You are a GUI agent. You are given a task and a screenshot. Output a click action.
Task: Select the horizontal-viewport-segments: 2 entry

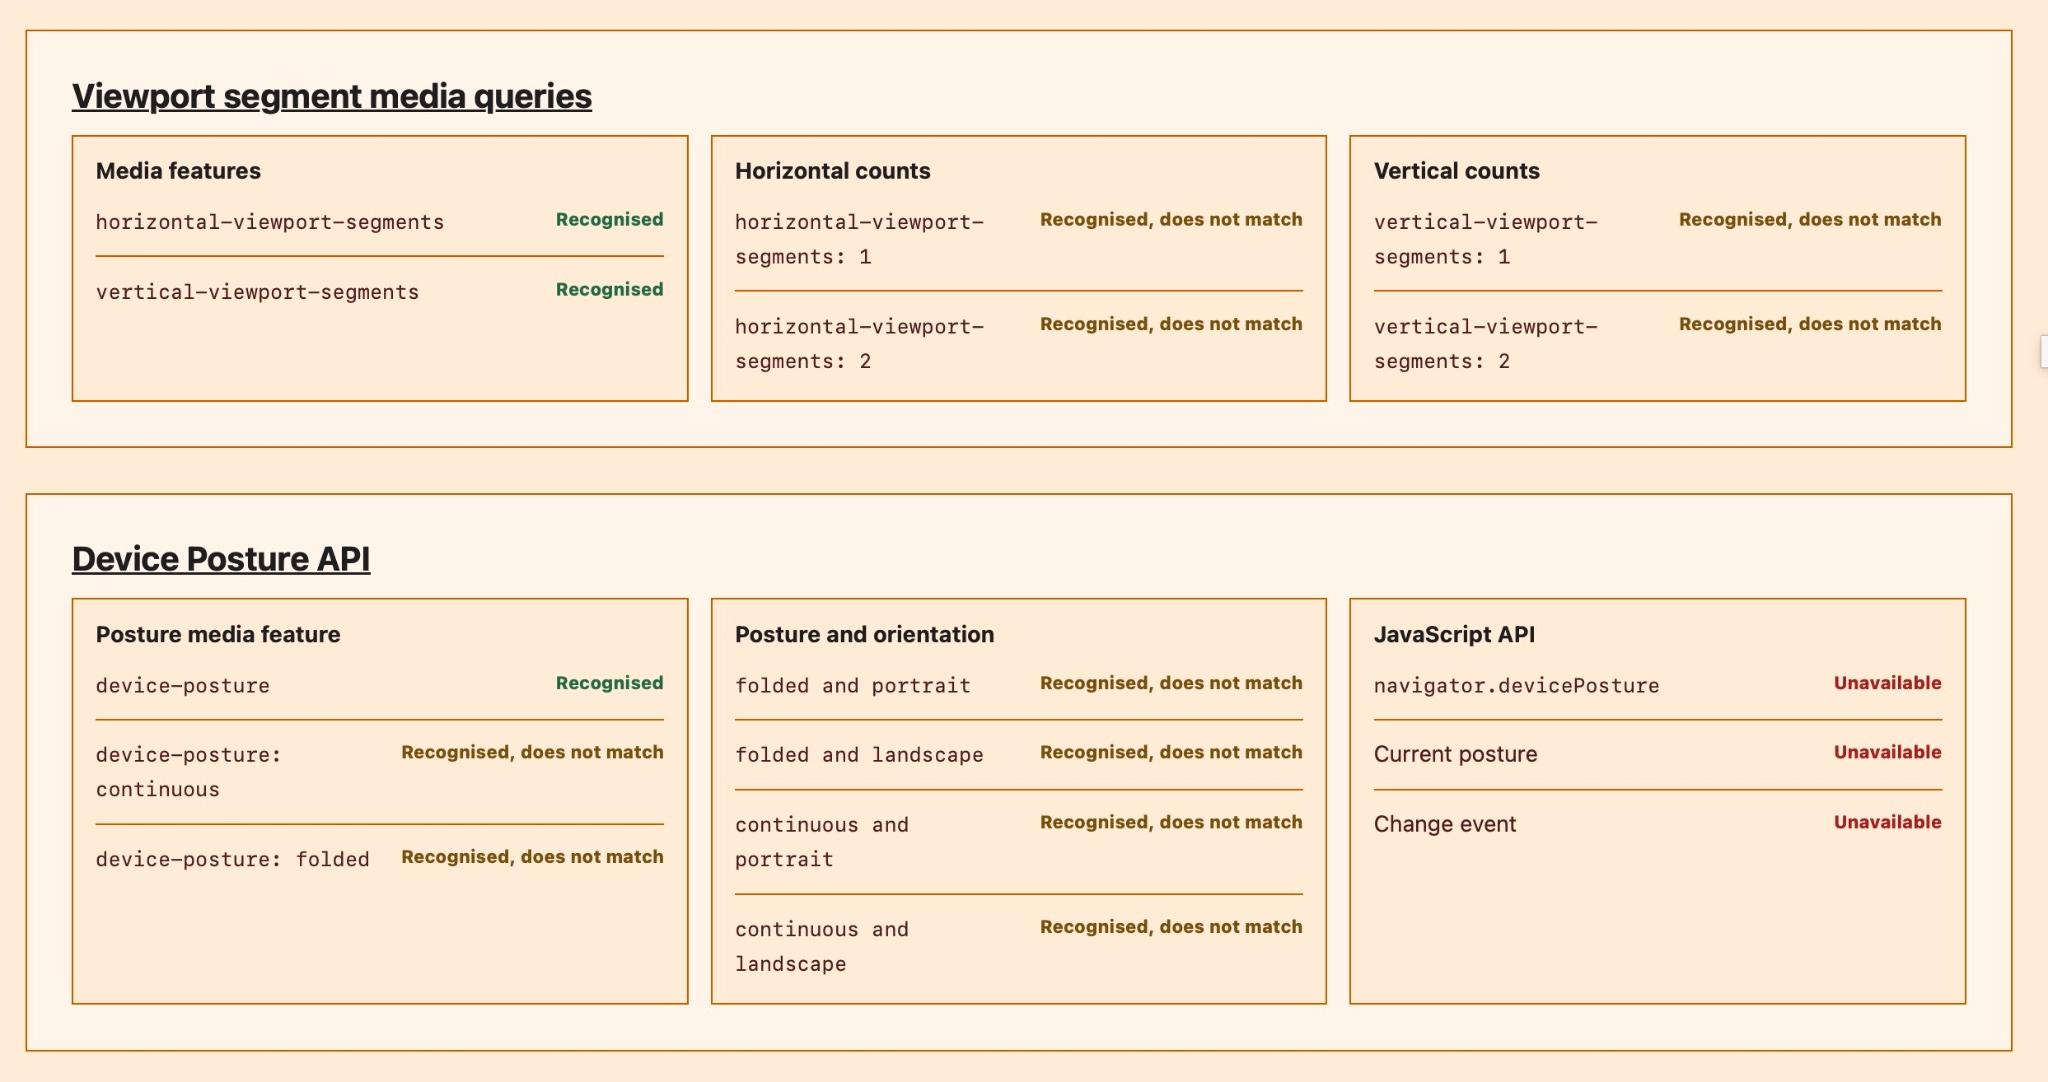[x=1019, y=344]
